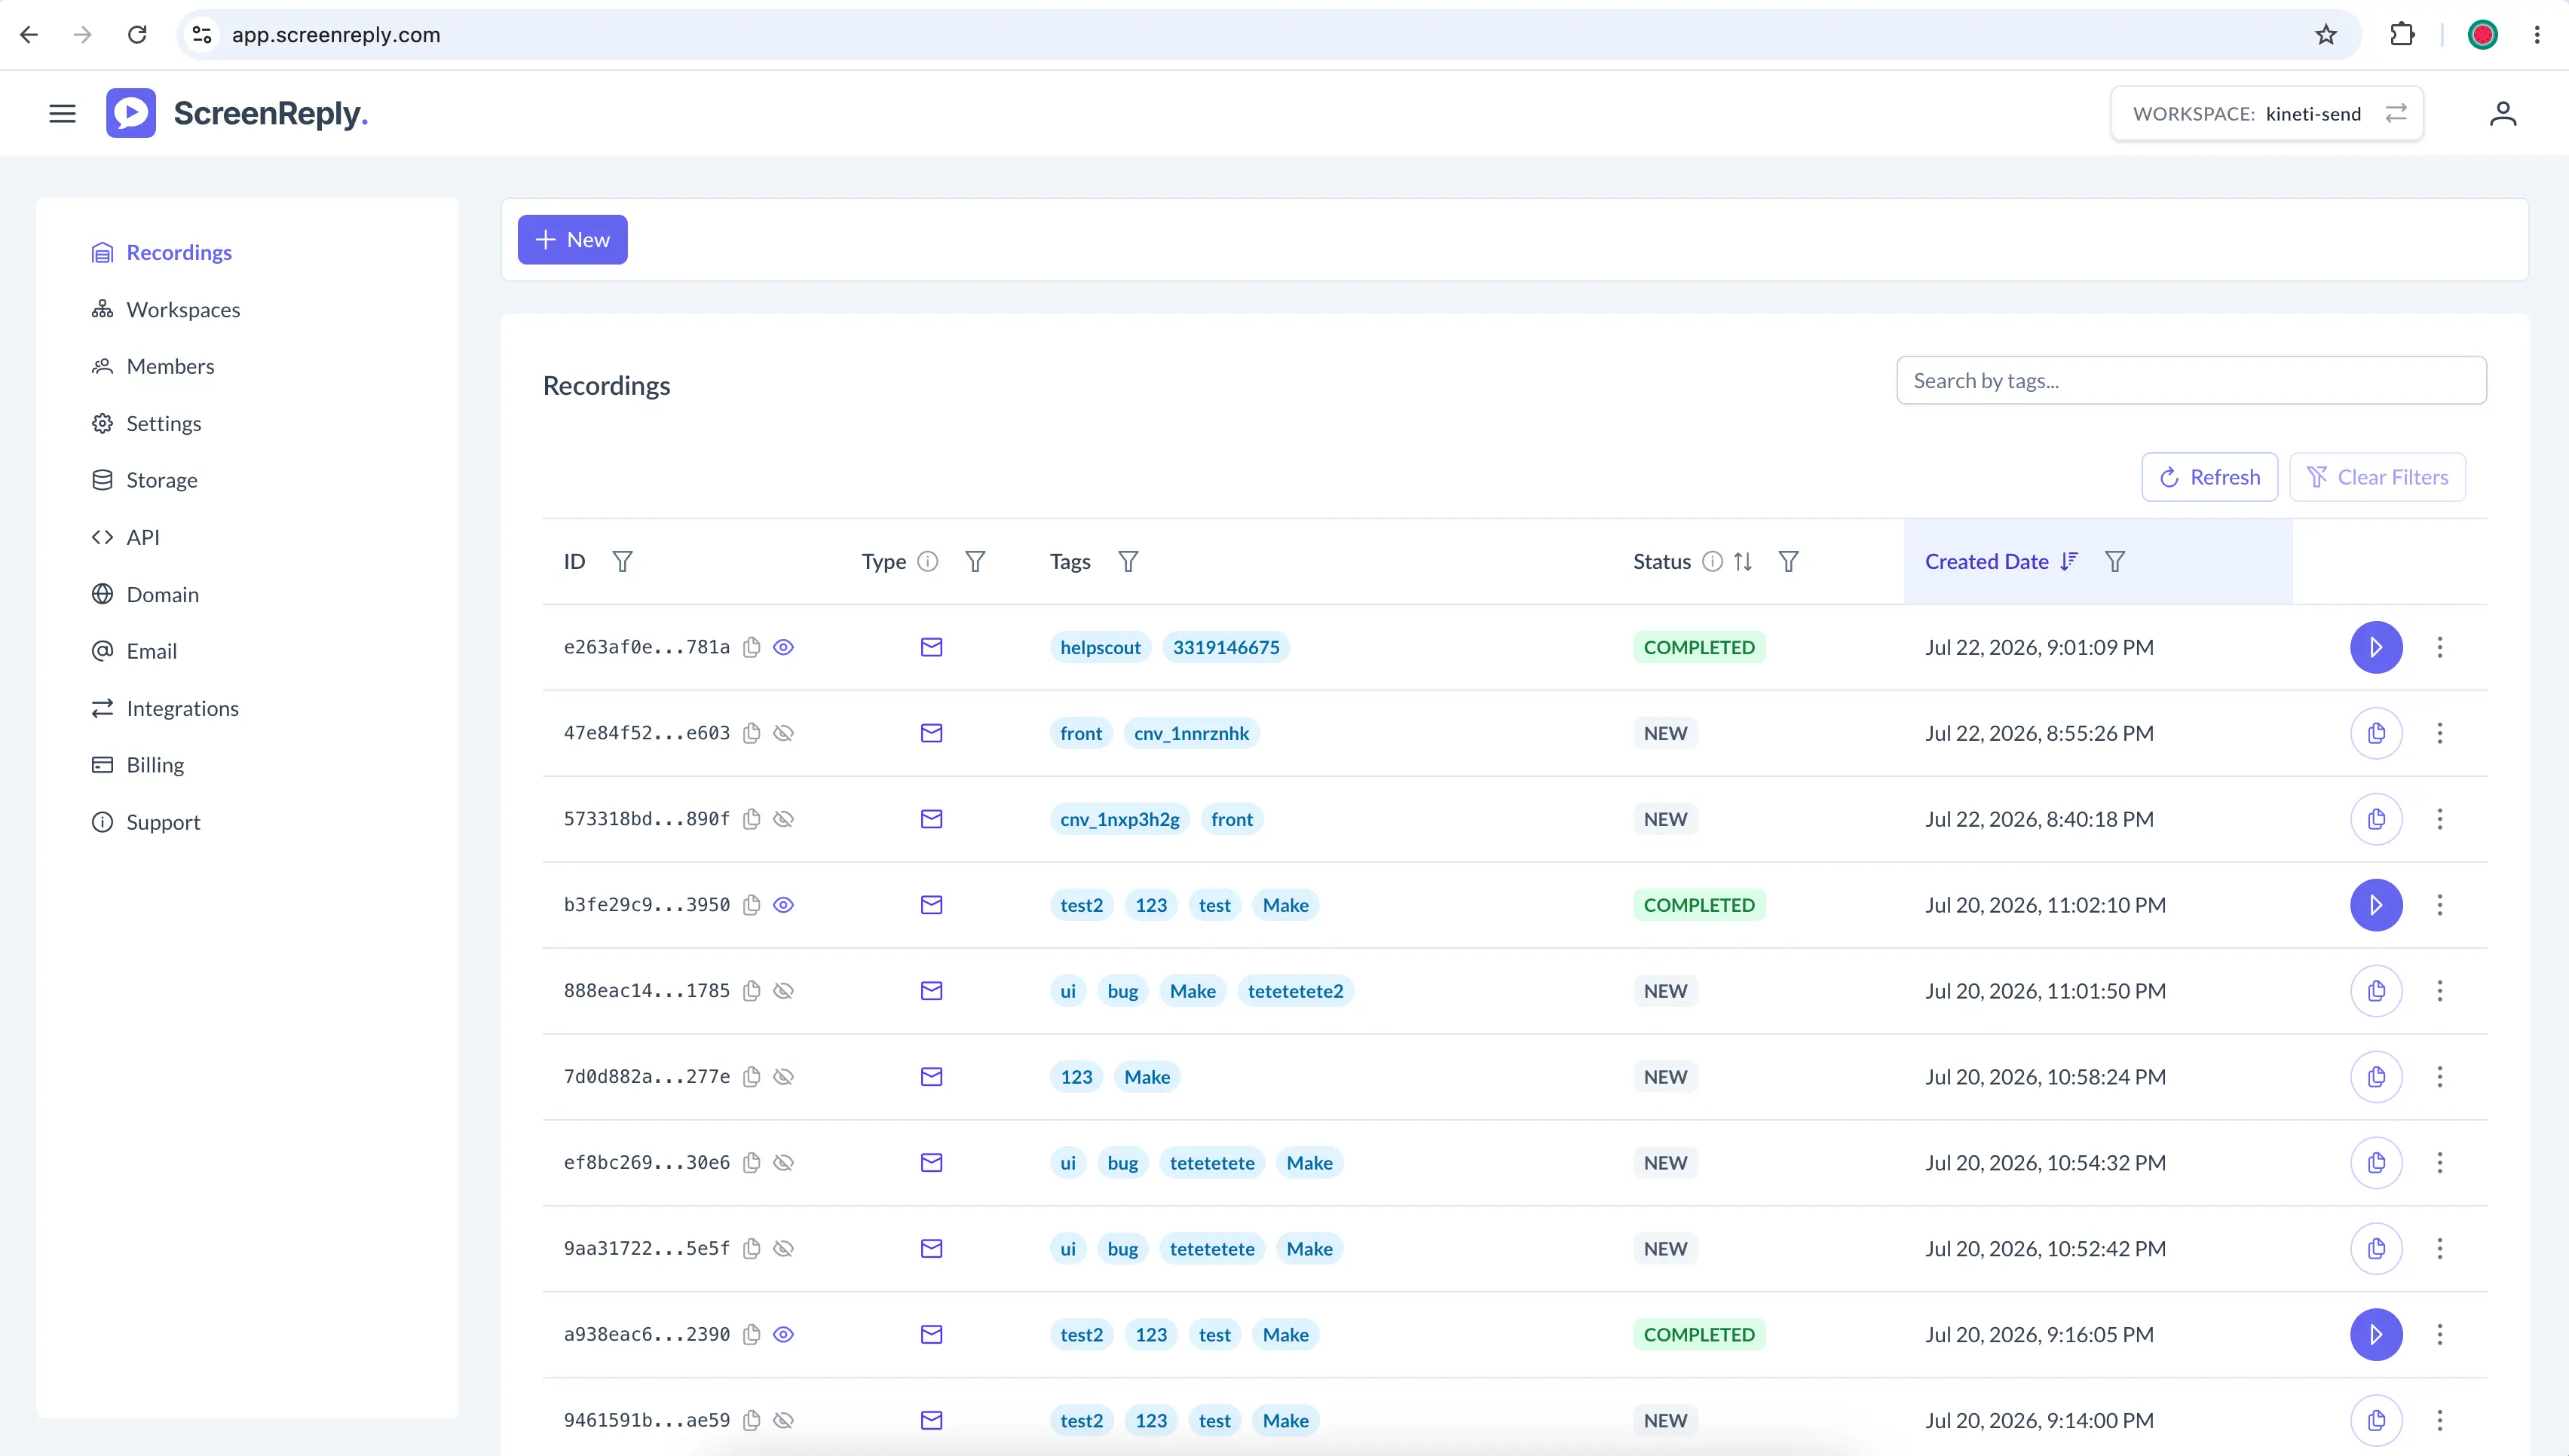Play recording from 11:02:10 PM
2569x1456 pixels.
point(2376,905)
